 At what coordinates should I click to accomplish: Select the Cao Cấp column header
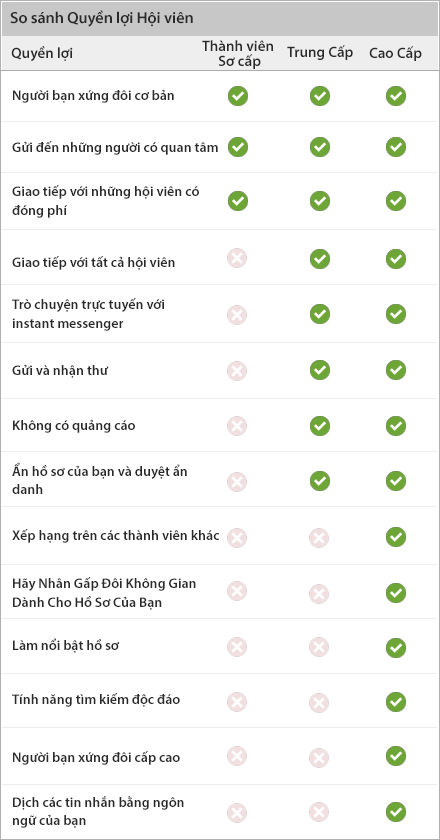[x=396, y=53]
